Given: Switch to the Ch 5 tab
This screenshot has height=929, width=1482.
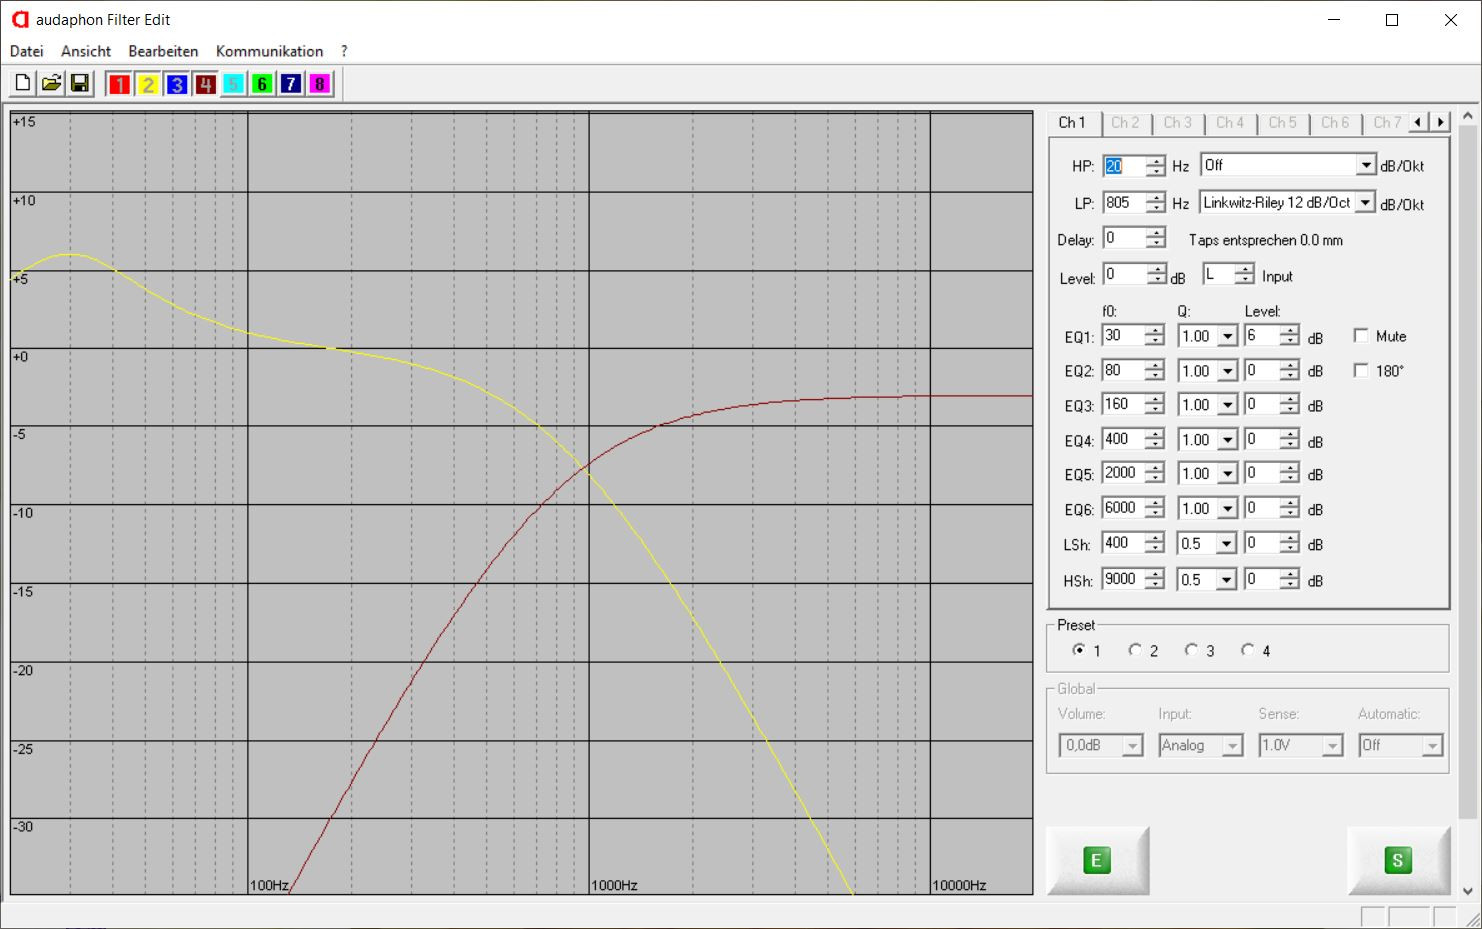Looking at the screenshot, I should [1282, 123].
